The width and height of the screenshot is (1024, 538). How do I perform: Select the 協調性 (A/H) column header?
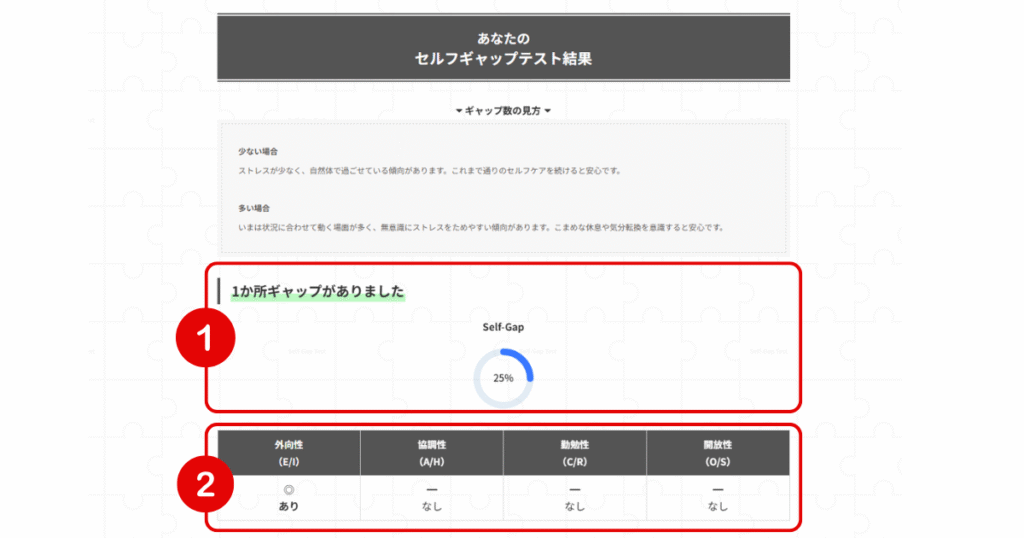click(x=432, y=452)
